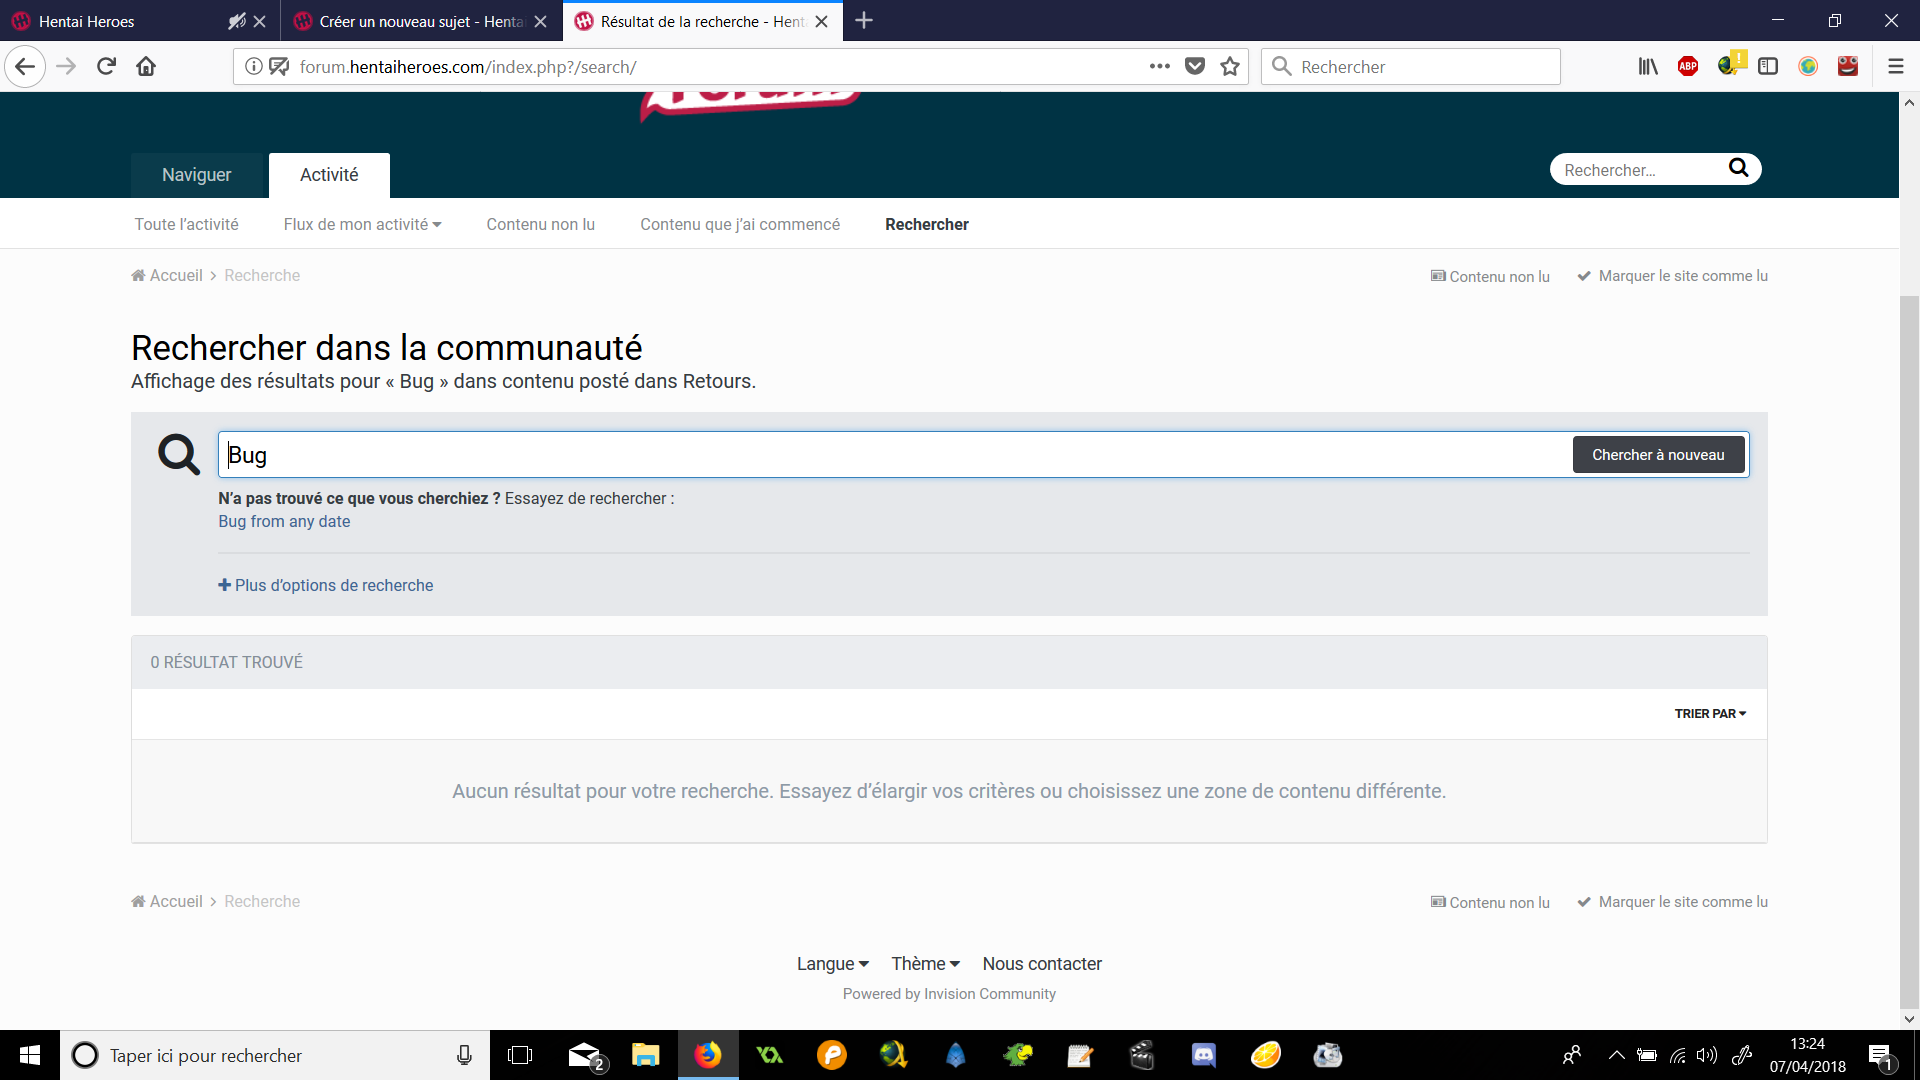Mute the first Hentai Heroes tab

tap(236, 21)
